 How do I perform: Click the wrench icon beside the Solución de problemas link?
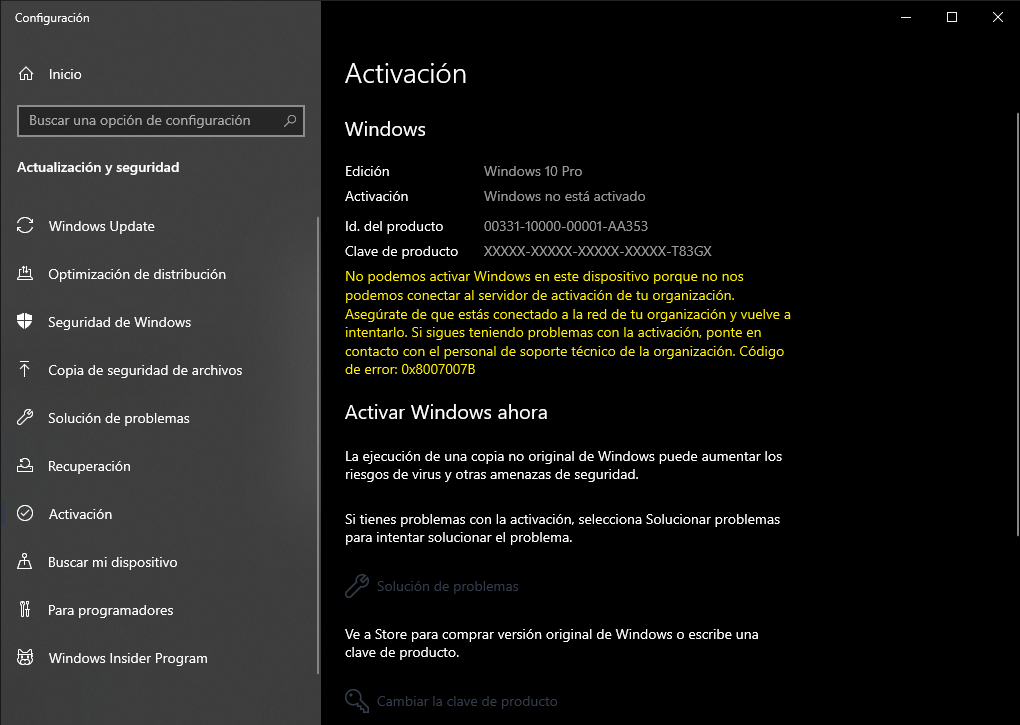click(356, 586)
